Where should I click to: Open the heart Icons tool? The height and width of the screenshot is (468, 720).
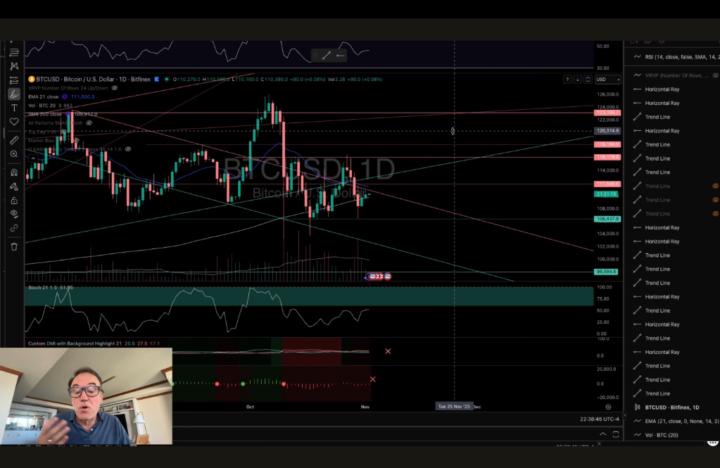14,122
